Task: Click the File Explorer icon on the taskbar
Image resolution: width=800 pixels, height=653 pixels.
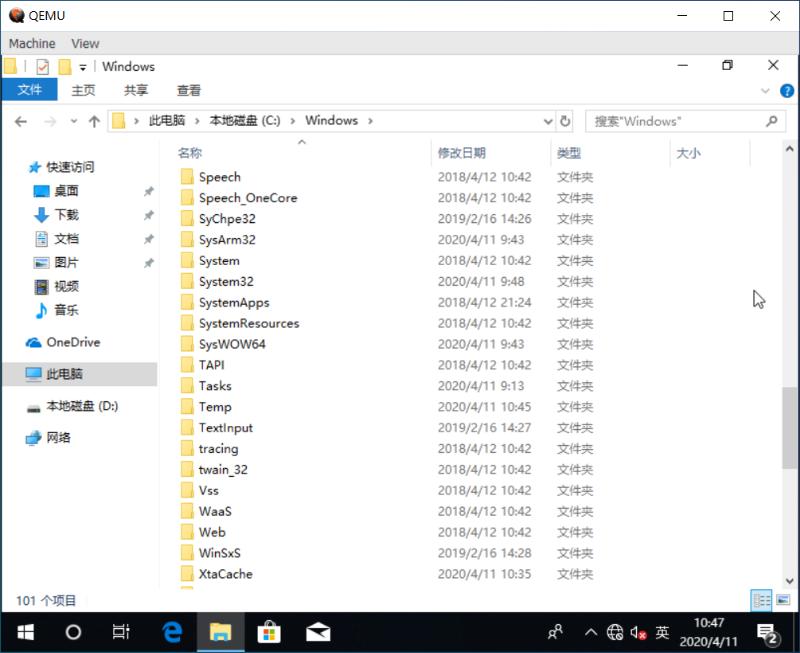Action: pos(221,631)
